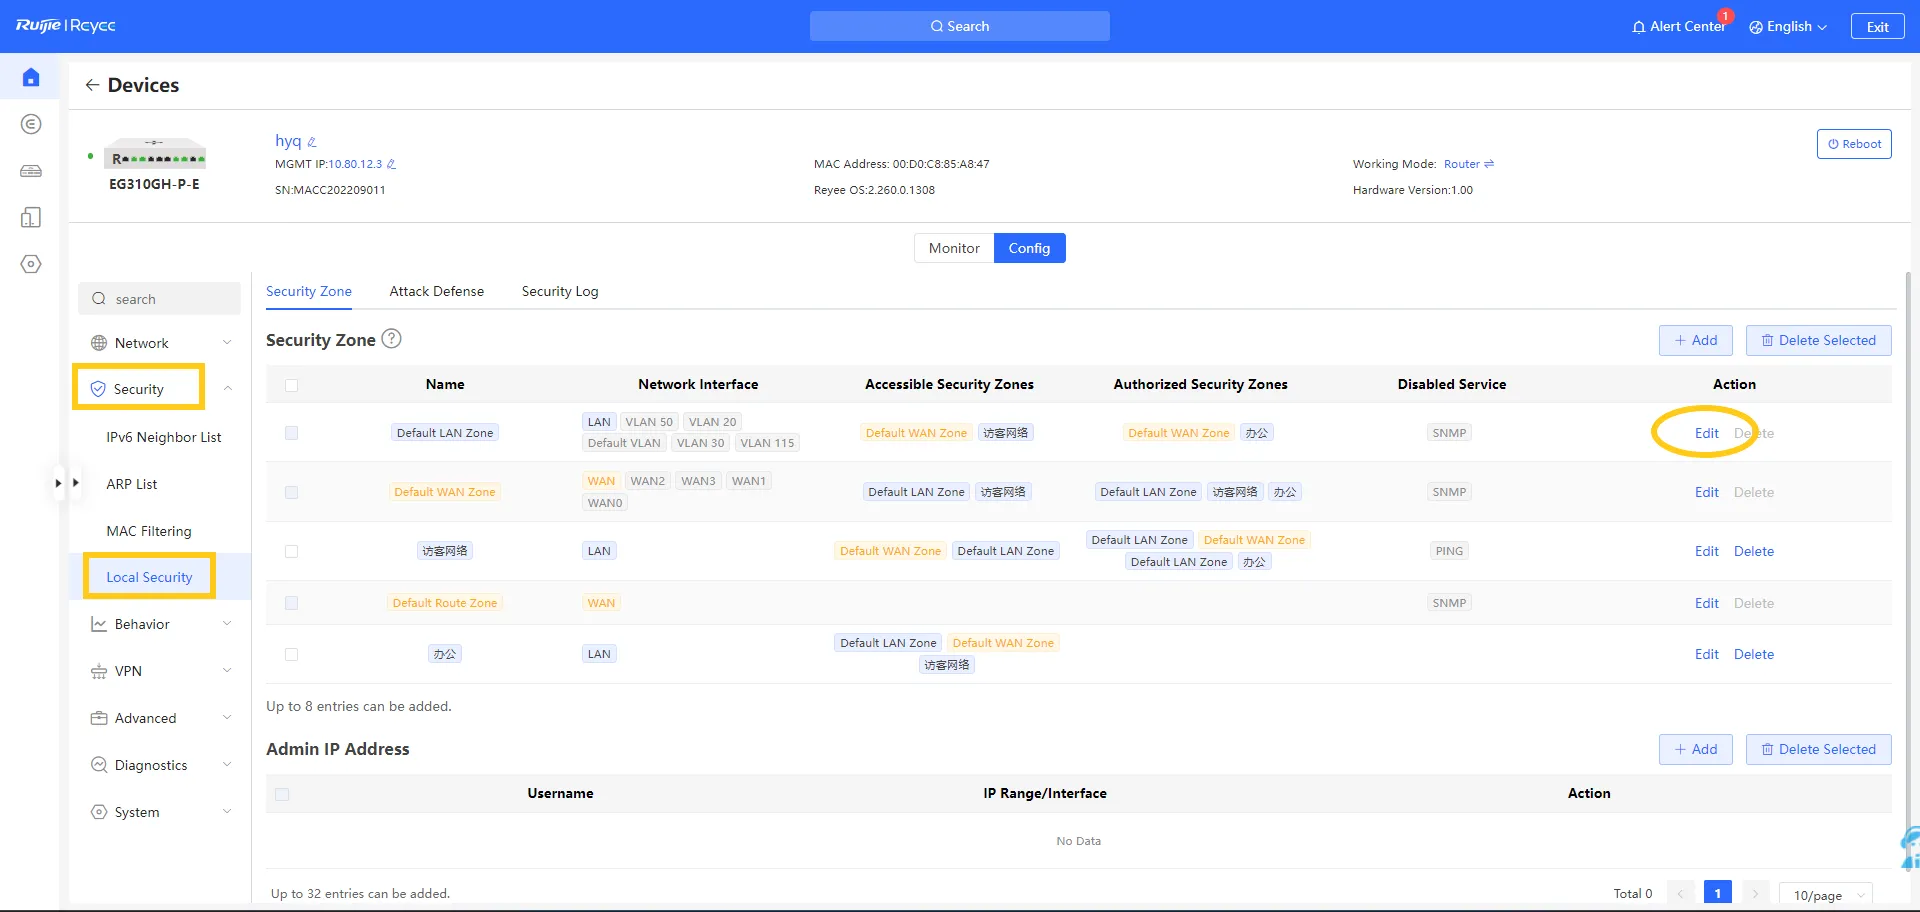Expand the VPN menu section

click(227, 671)
